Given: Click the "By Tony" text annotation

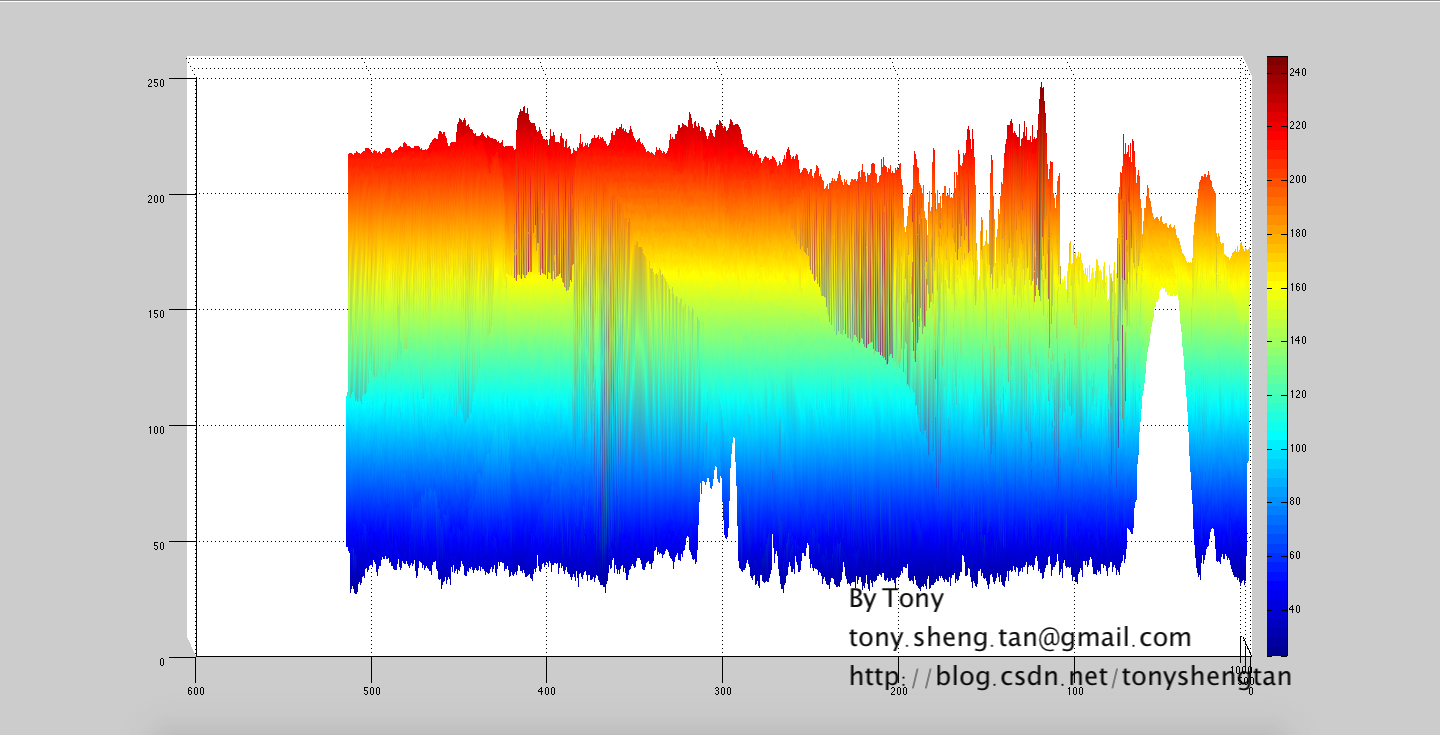Looking at the screenshot, I should (x=895, y=599).
